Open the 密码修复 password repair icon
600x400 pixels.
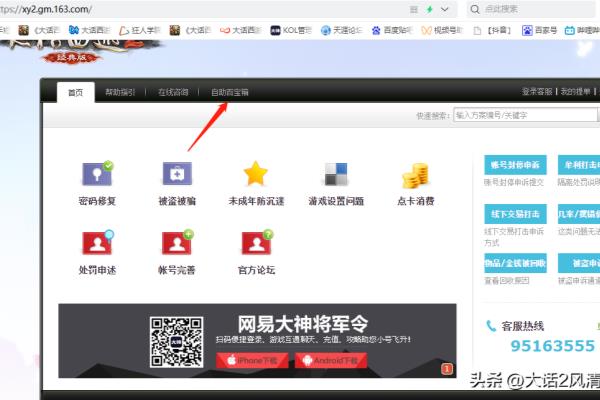[x=97, y=174]
